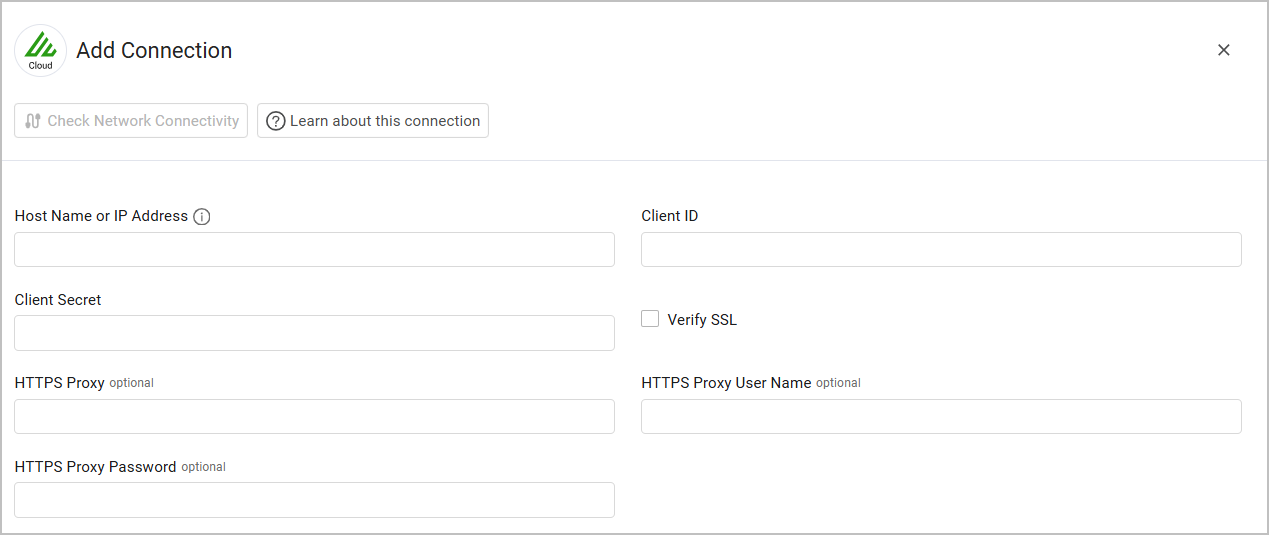Click the Verify SSL label text
Image resolution: width=1269 pixels, height=535 pixels.
coord(702,320)
